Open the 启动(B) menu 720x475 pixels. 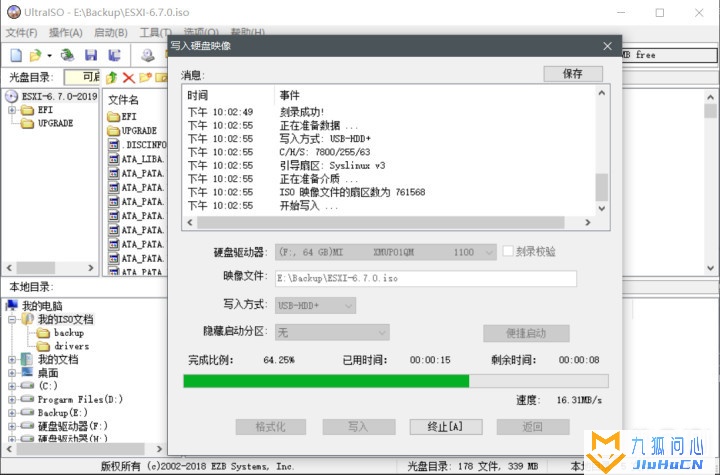coord(111,33)
